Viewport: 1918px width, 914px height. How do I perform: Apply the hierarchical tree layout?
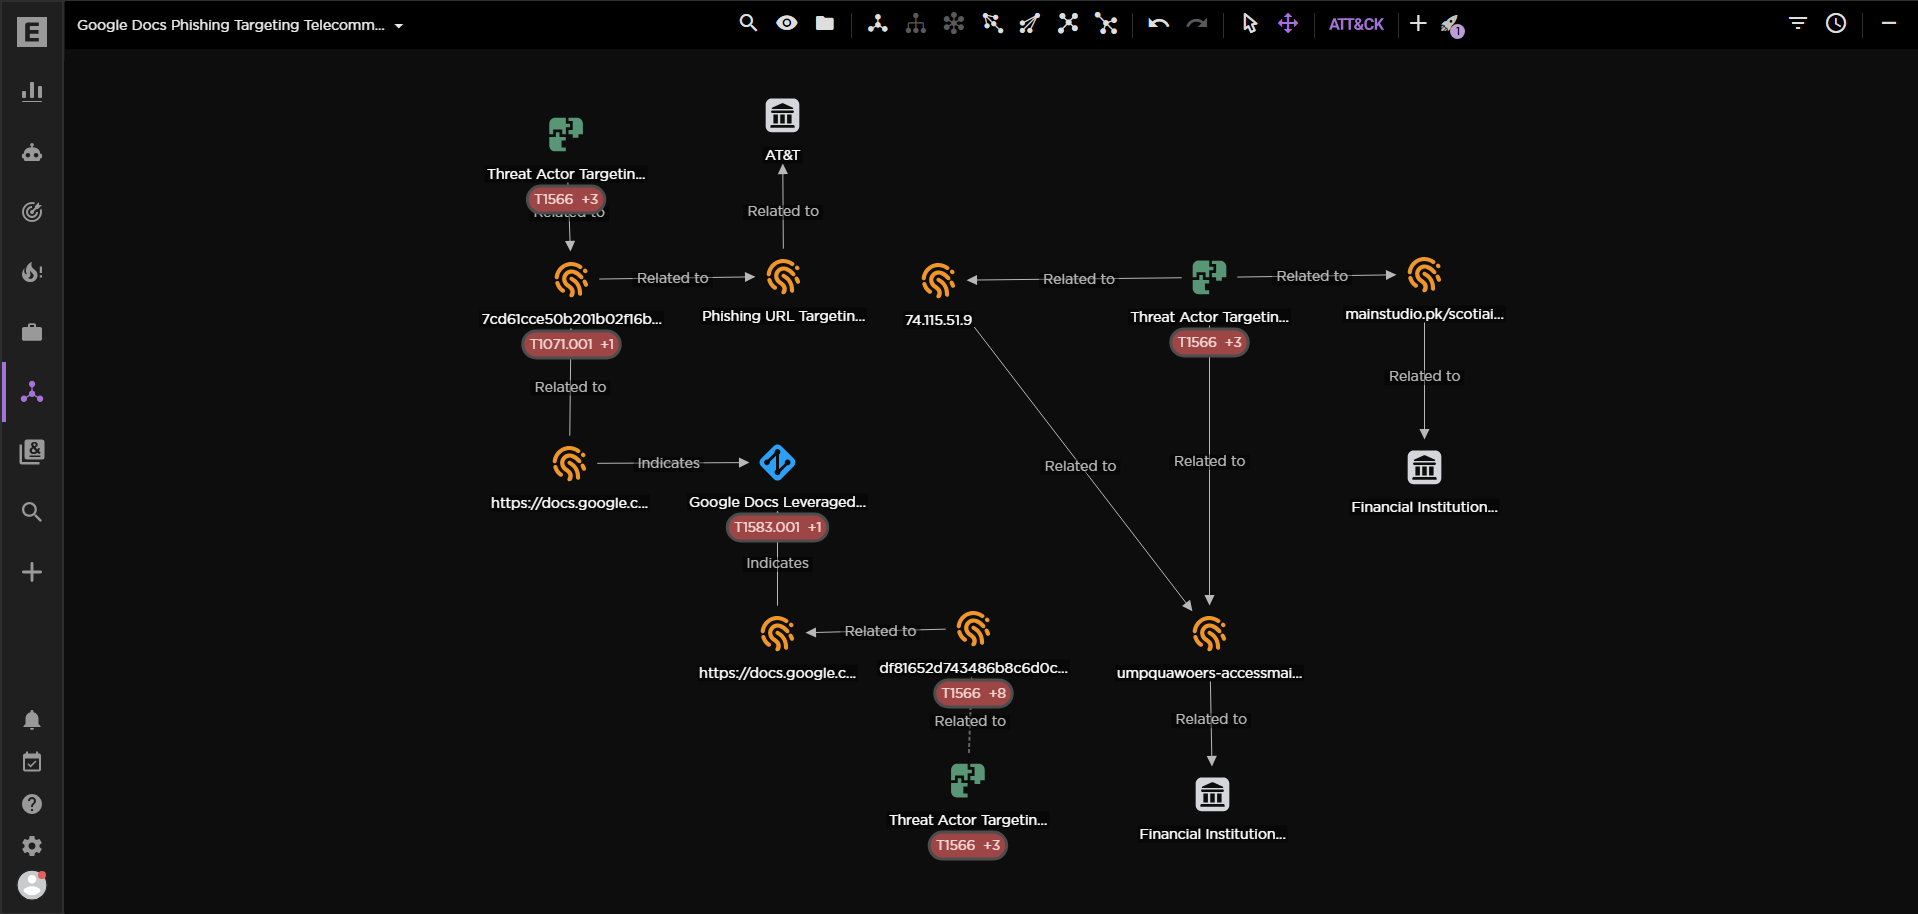915,23
